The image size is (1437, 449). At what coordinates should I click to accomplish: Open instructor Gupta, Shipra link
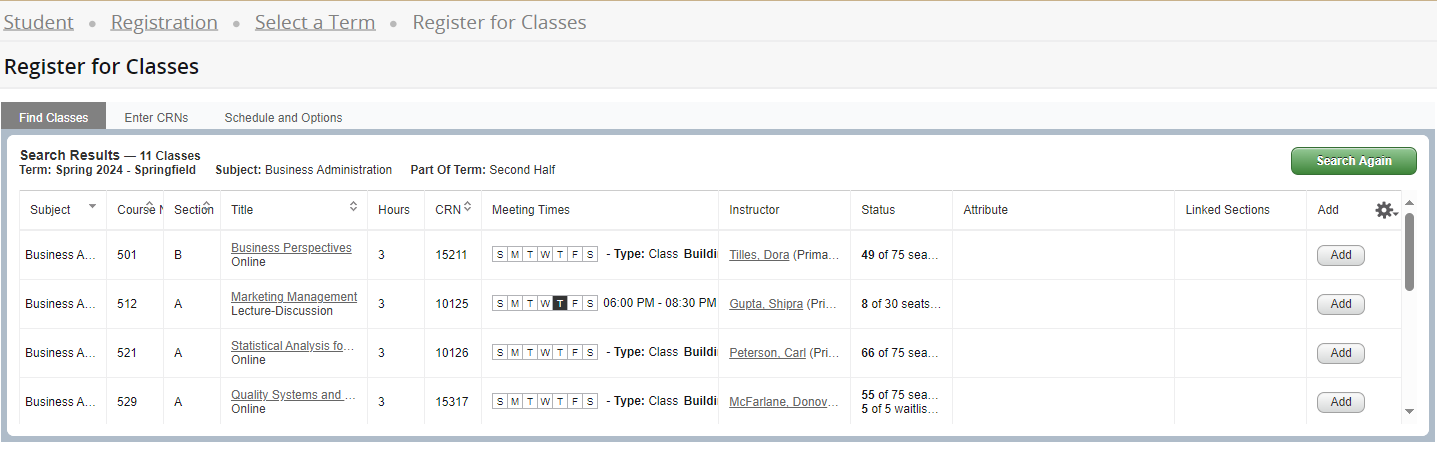click(x=766, y=304)
